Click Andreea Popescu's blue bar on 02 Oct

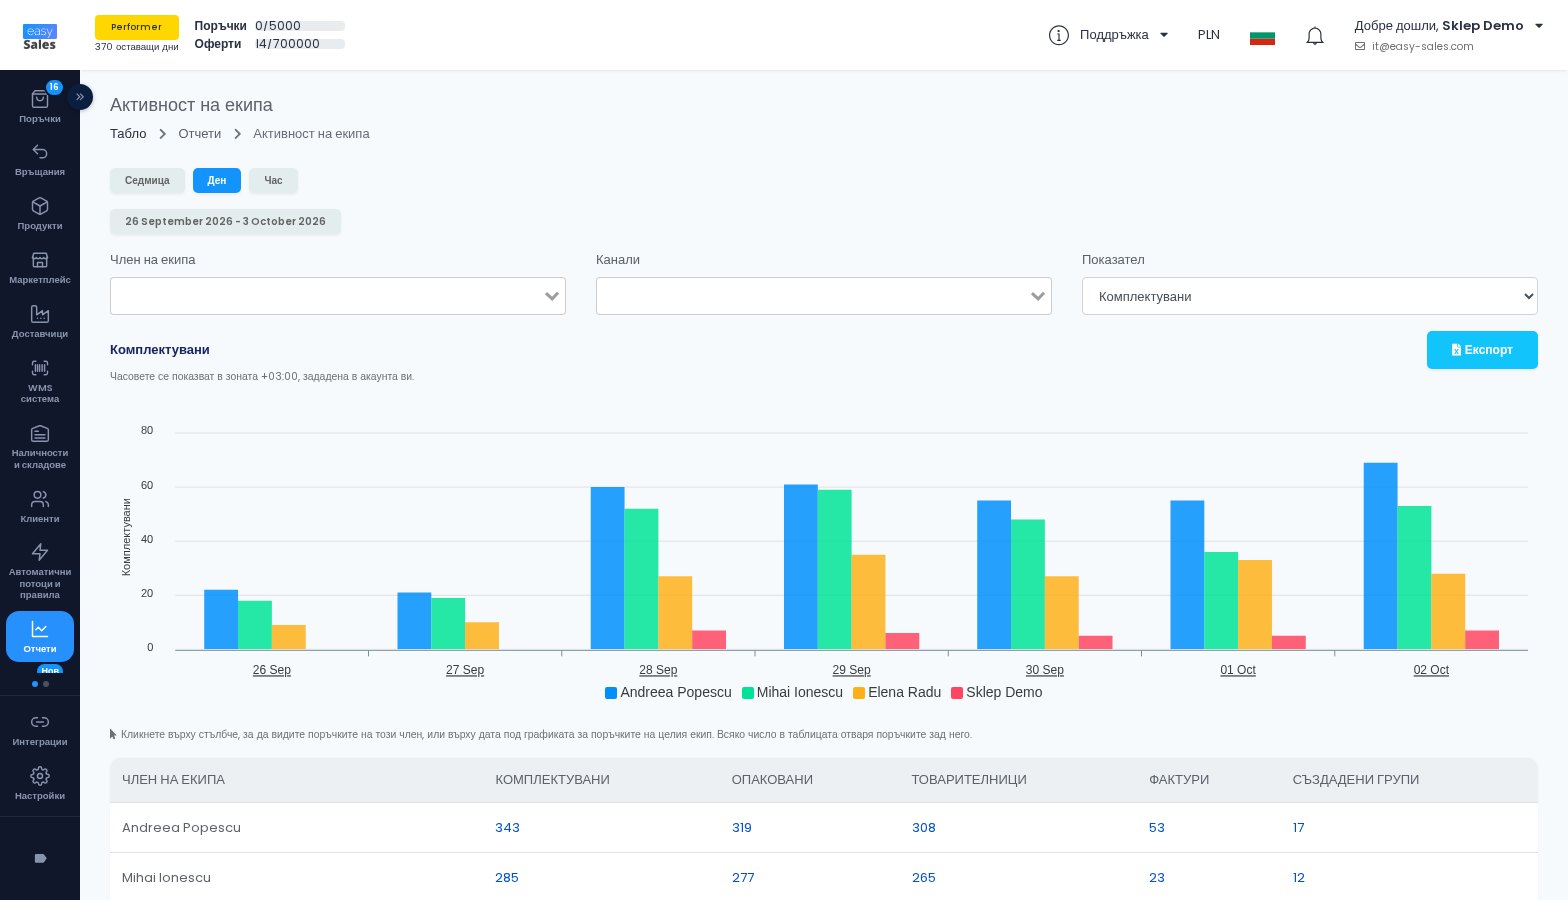coord(1380,556)
